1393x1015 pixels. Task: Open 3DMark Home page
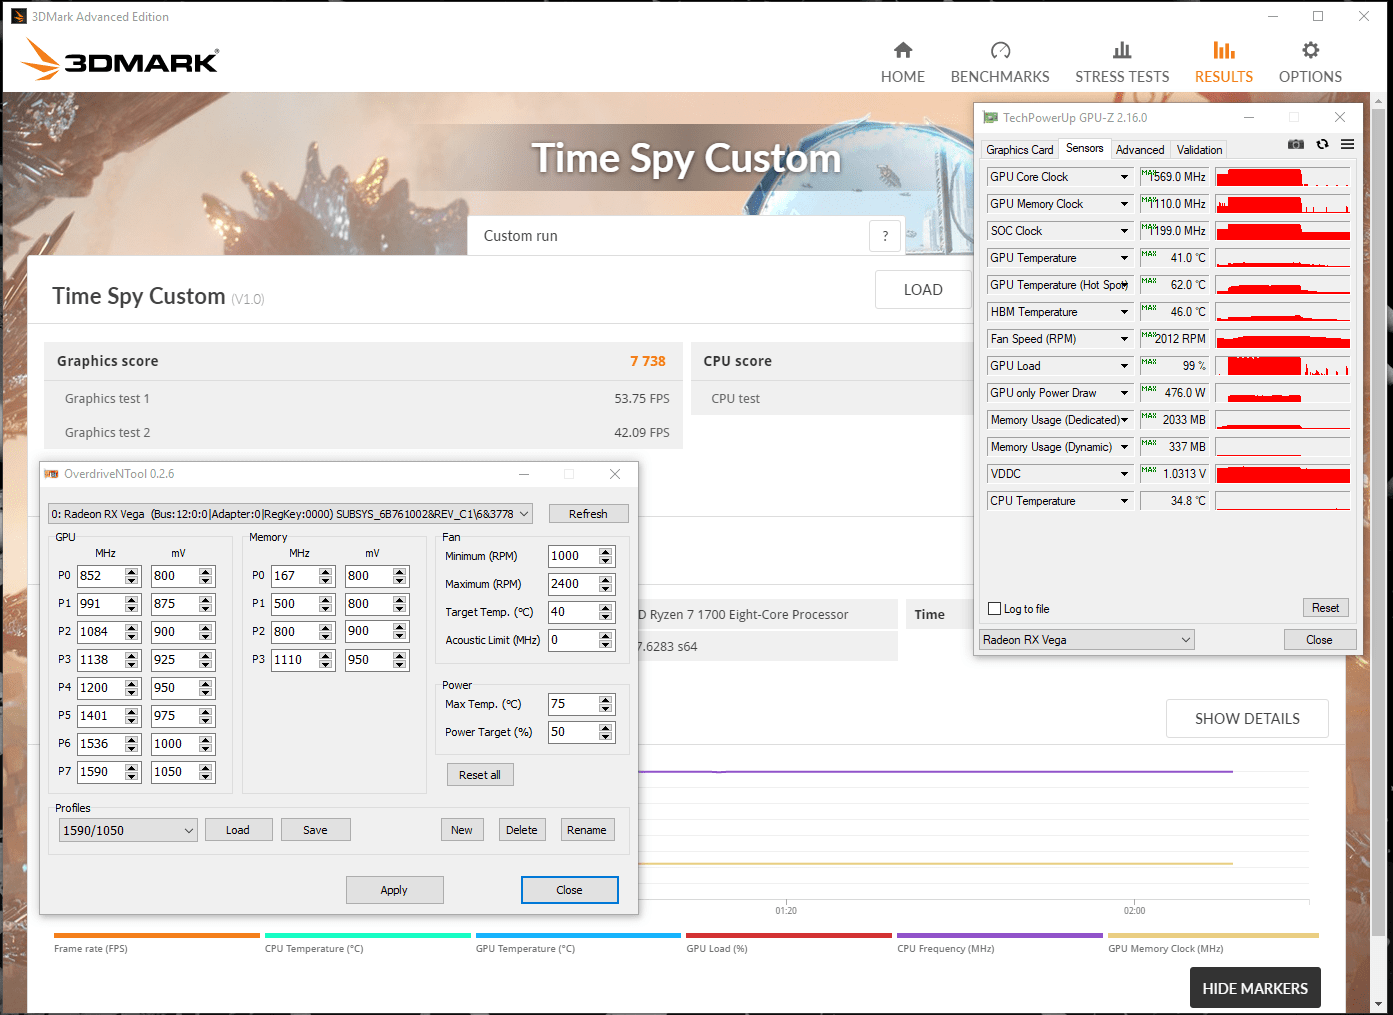(902, 62)
